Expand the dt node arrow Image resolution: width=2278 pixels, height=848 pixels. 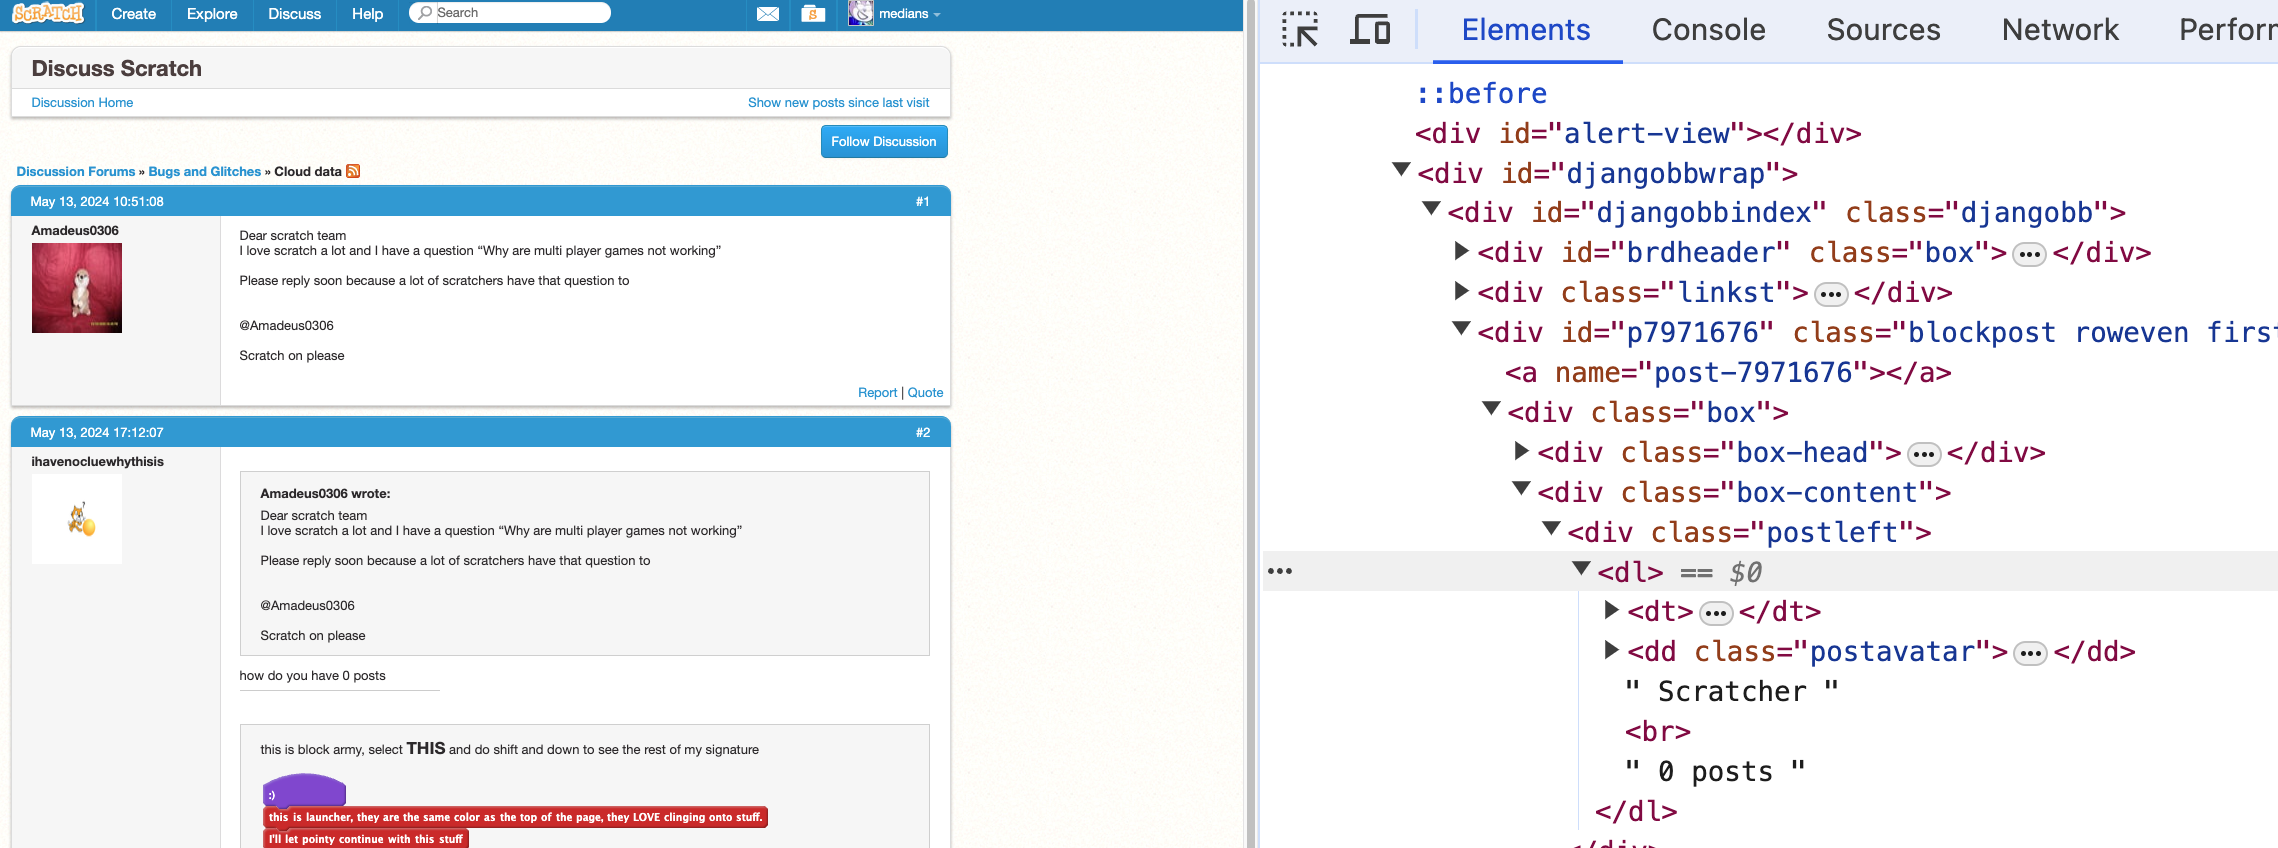(x=1612, y=610)
